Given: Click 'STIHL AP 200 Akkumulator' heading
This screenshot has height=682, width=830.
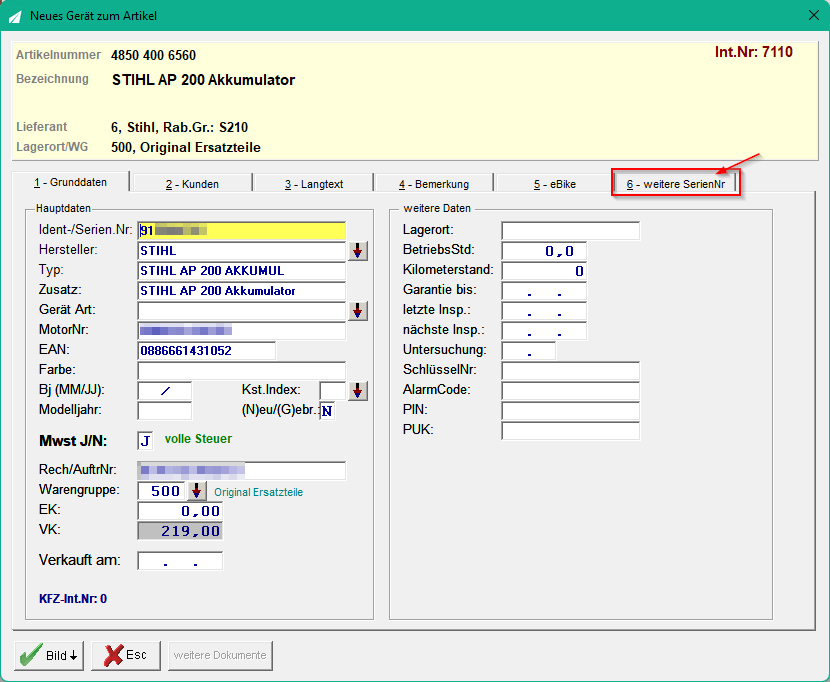Looking at the screenshot, I should click(x=203, y=80).
